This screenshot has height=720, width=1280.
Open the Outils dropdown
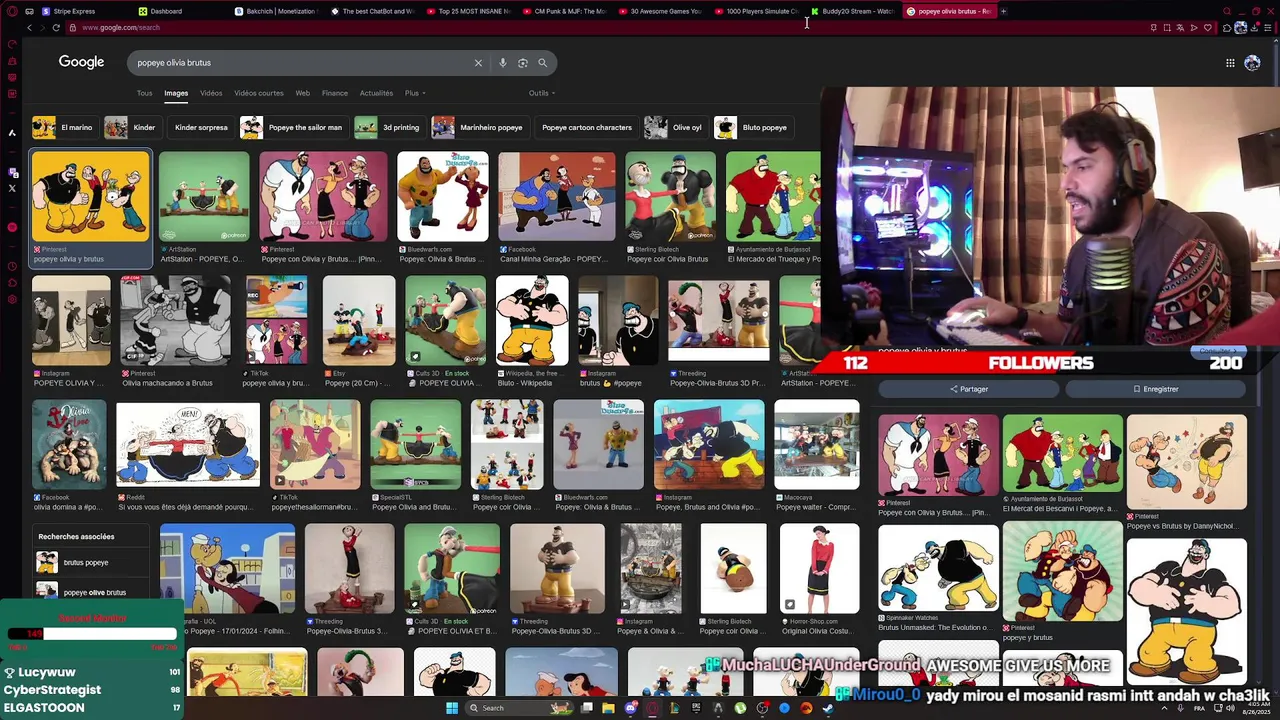542,93
